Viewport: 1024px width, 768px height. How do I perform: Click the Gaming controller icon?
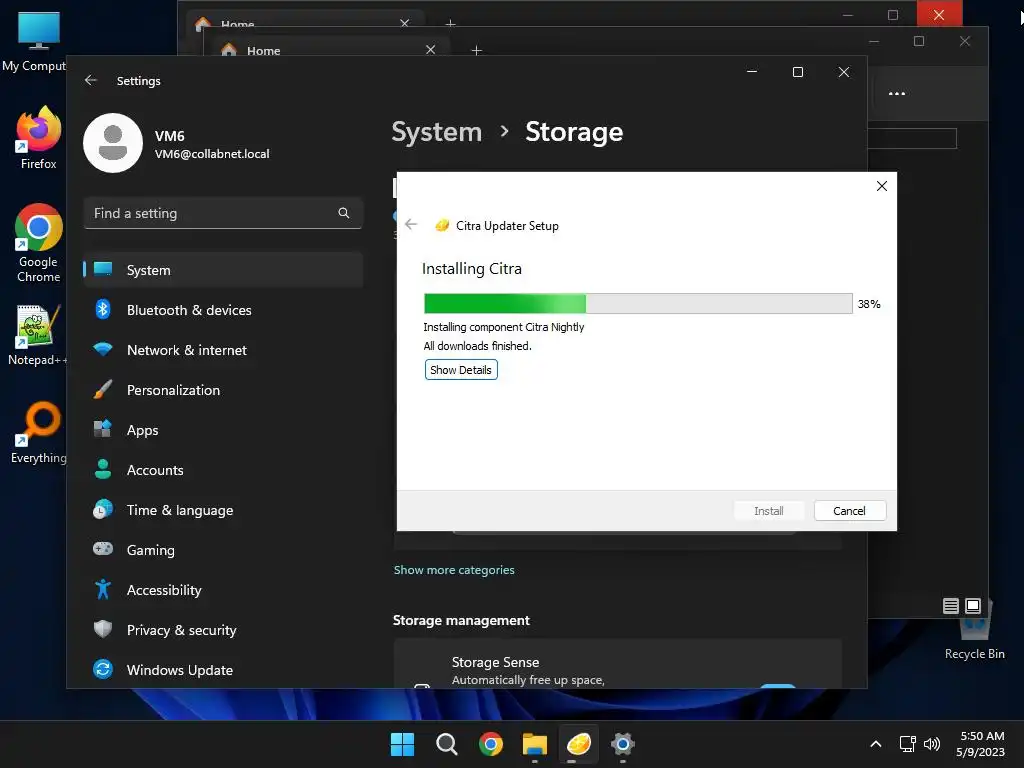point(103,549)
